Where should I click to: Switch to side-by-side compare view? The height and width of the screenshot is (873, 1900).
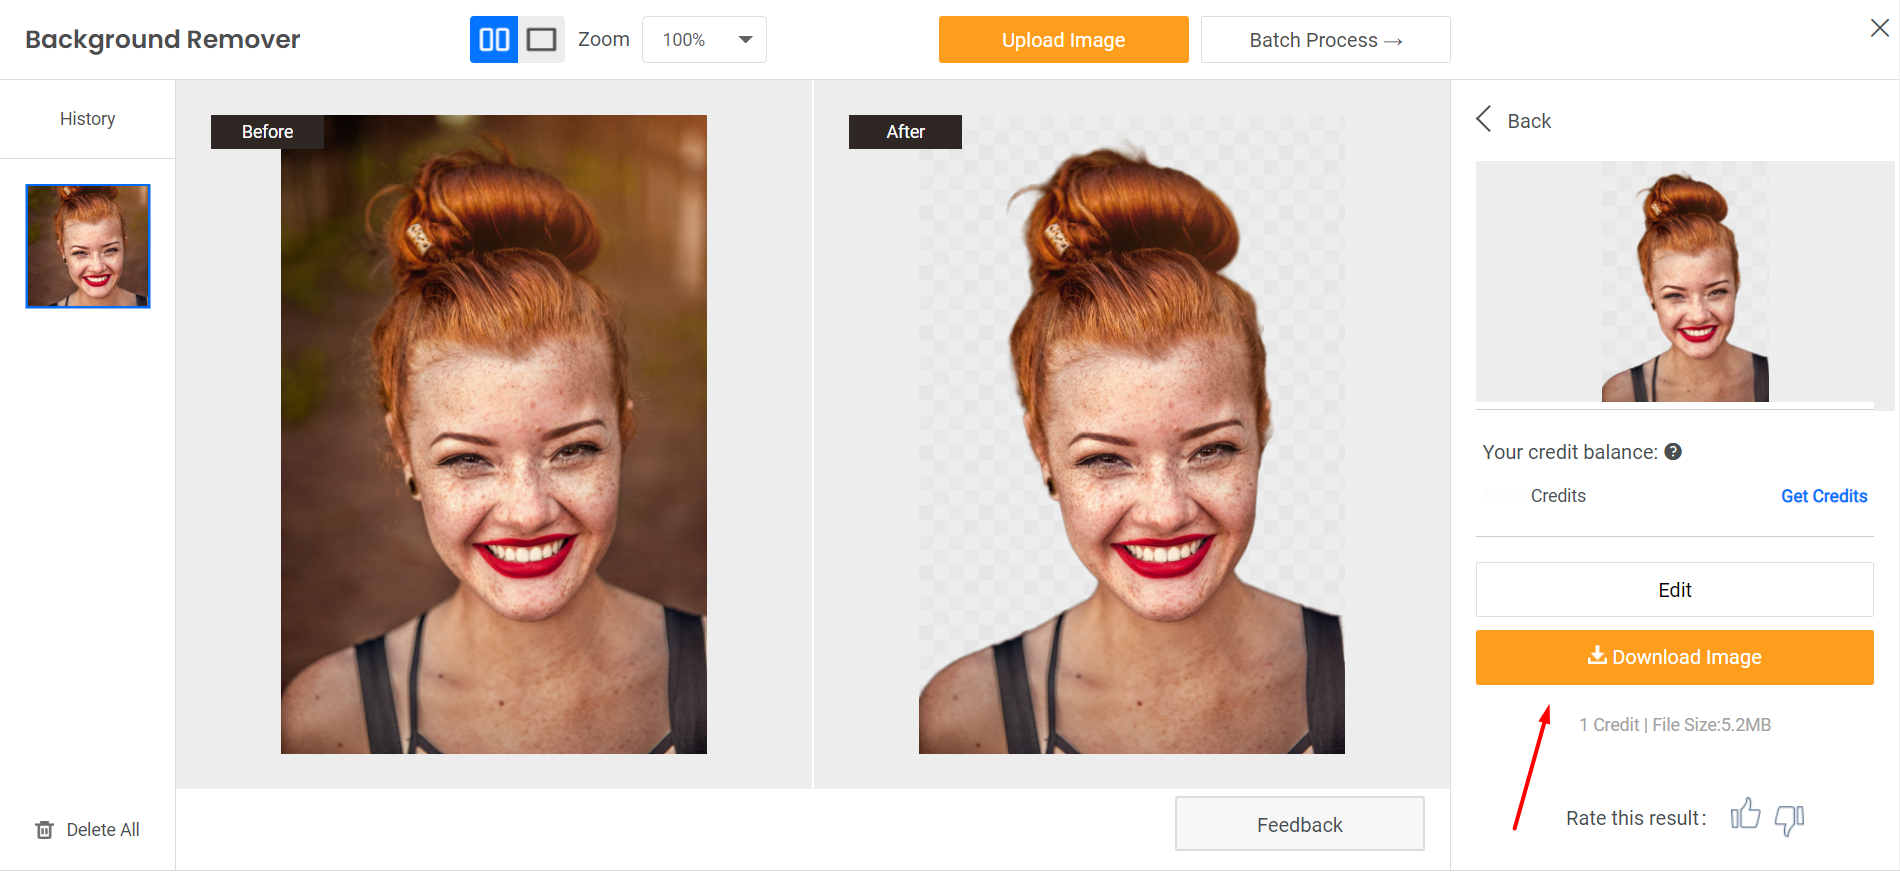[x=494, y=40]
